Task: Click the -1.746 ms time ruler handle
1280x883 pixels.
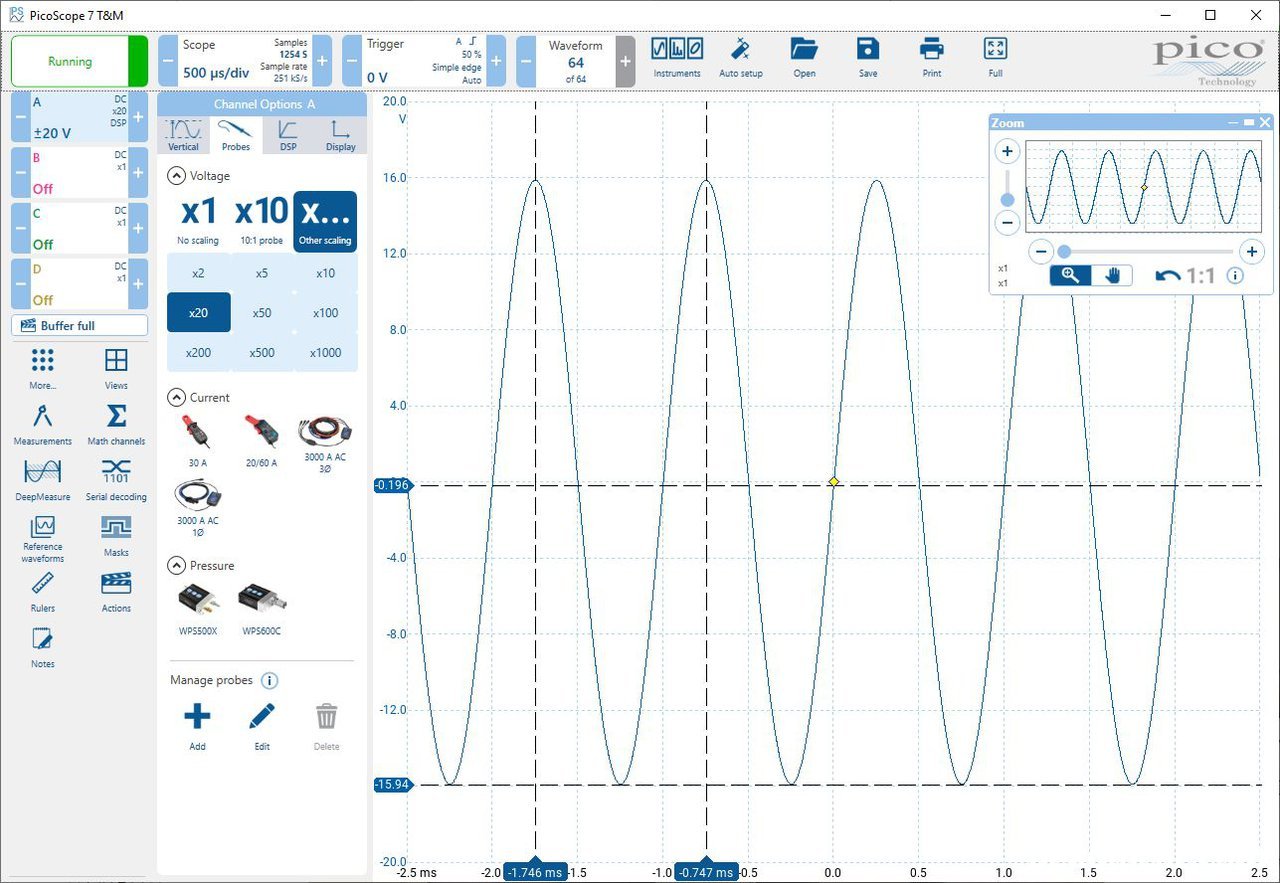Action: (x=535, y=872)
